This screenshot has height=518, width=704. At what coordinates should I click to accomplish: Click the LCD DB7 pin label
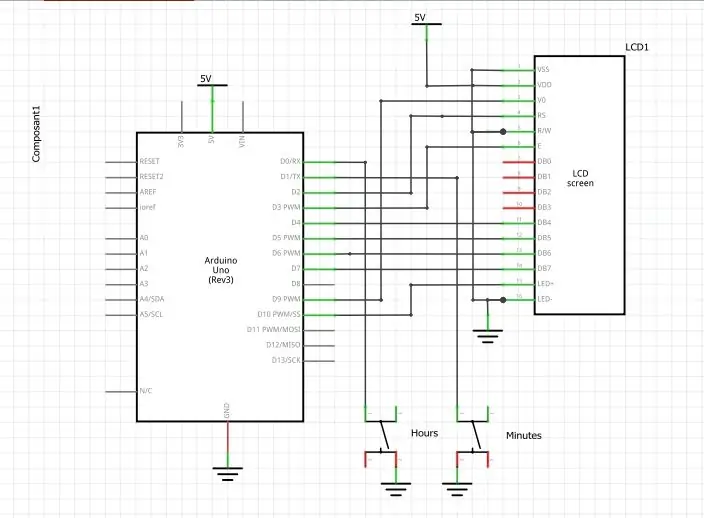(544, 268)
